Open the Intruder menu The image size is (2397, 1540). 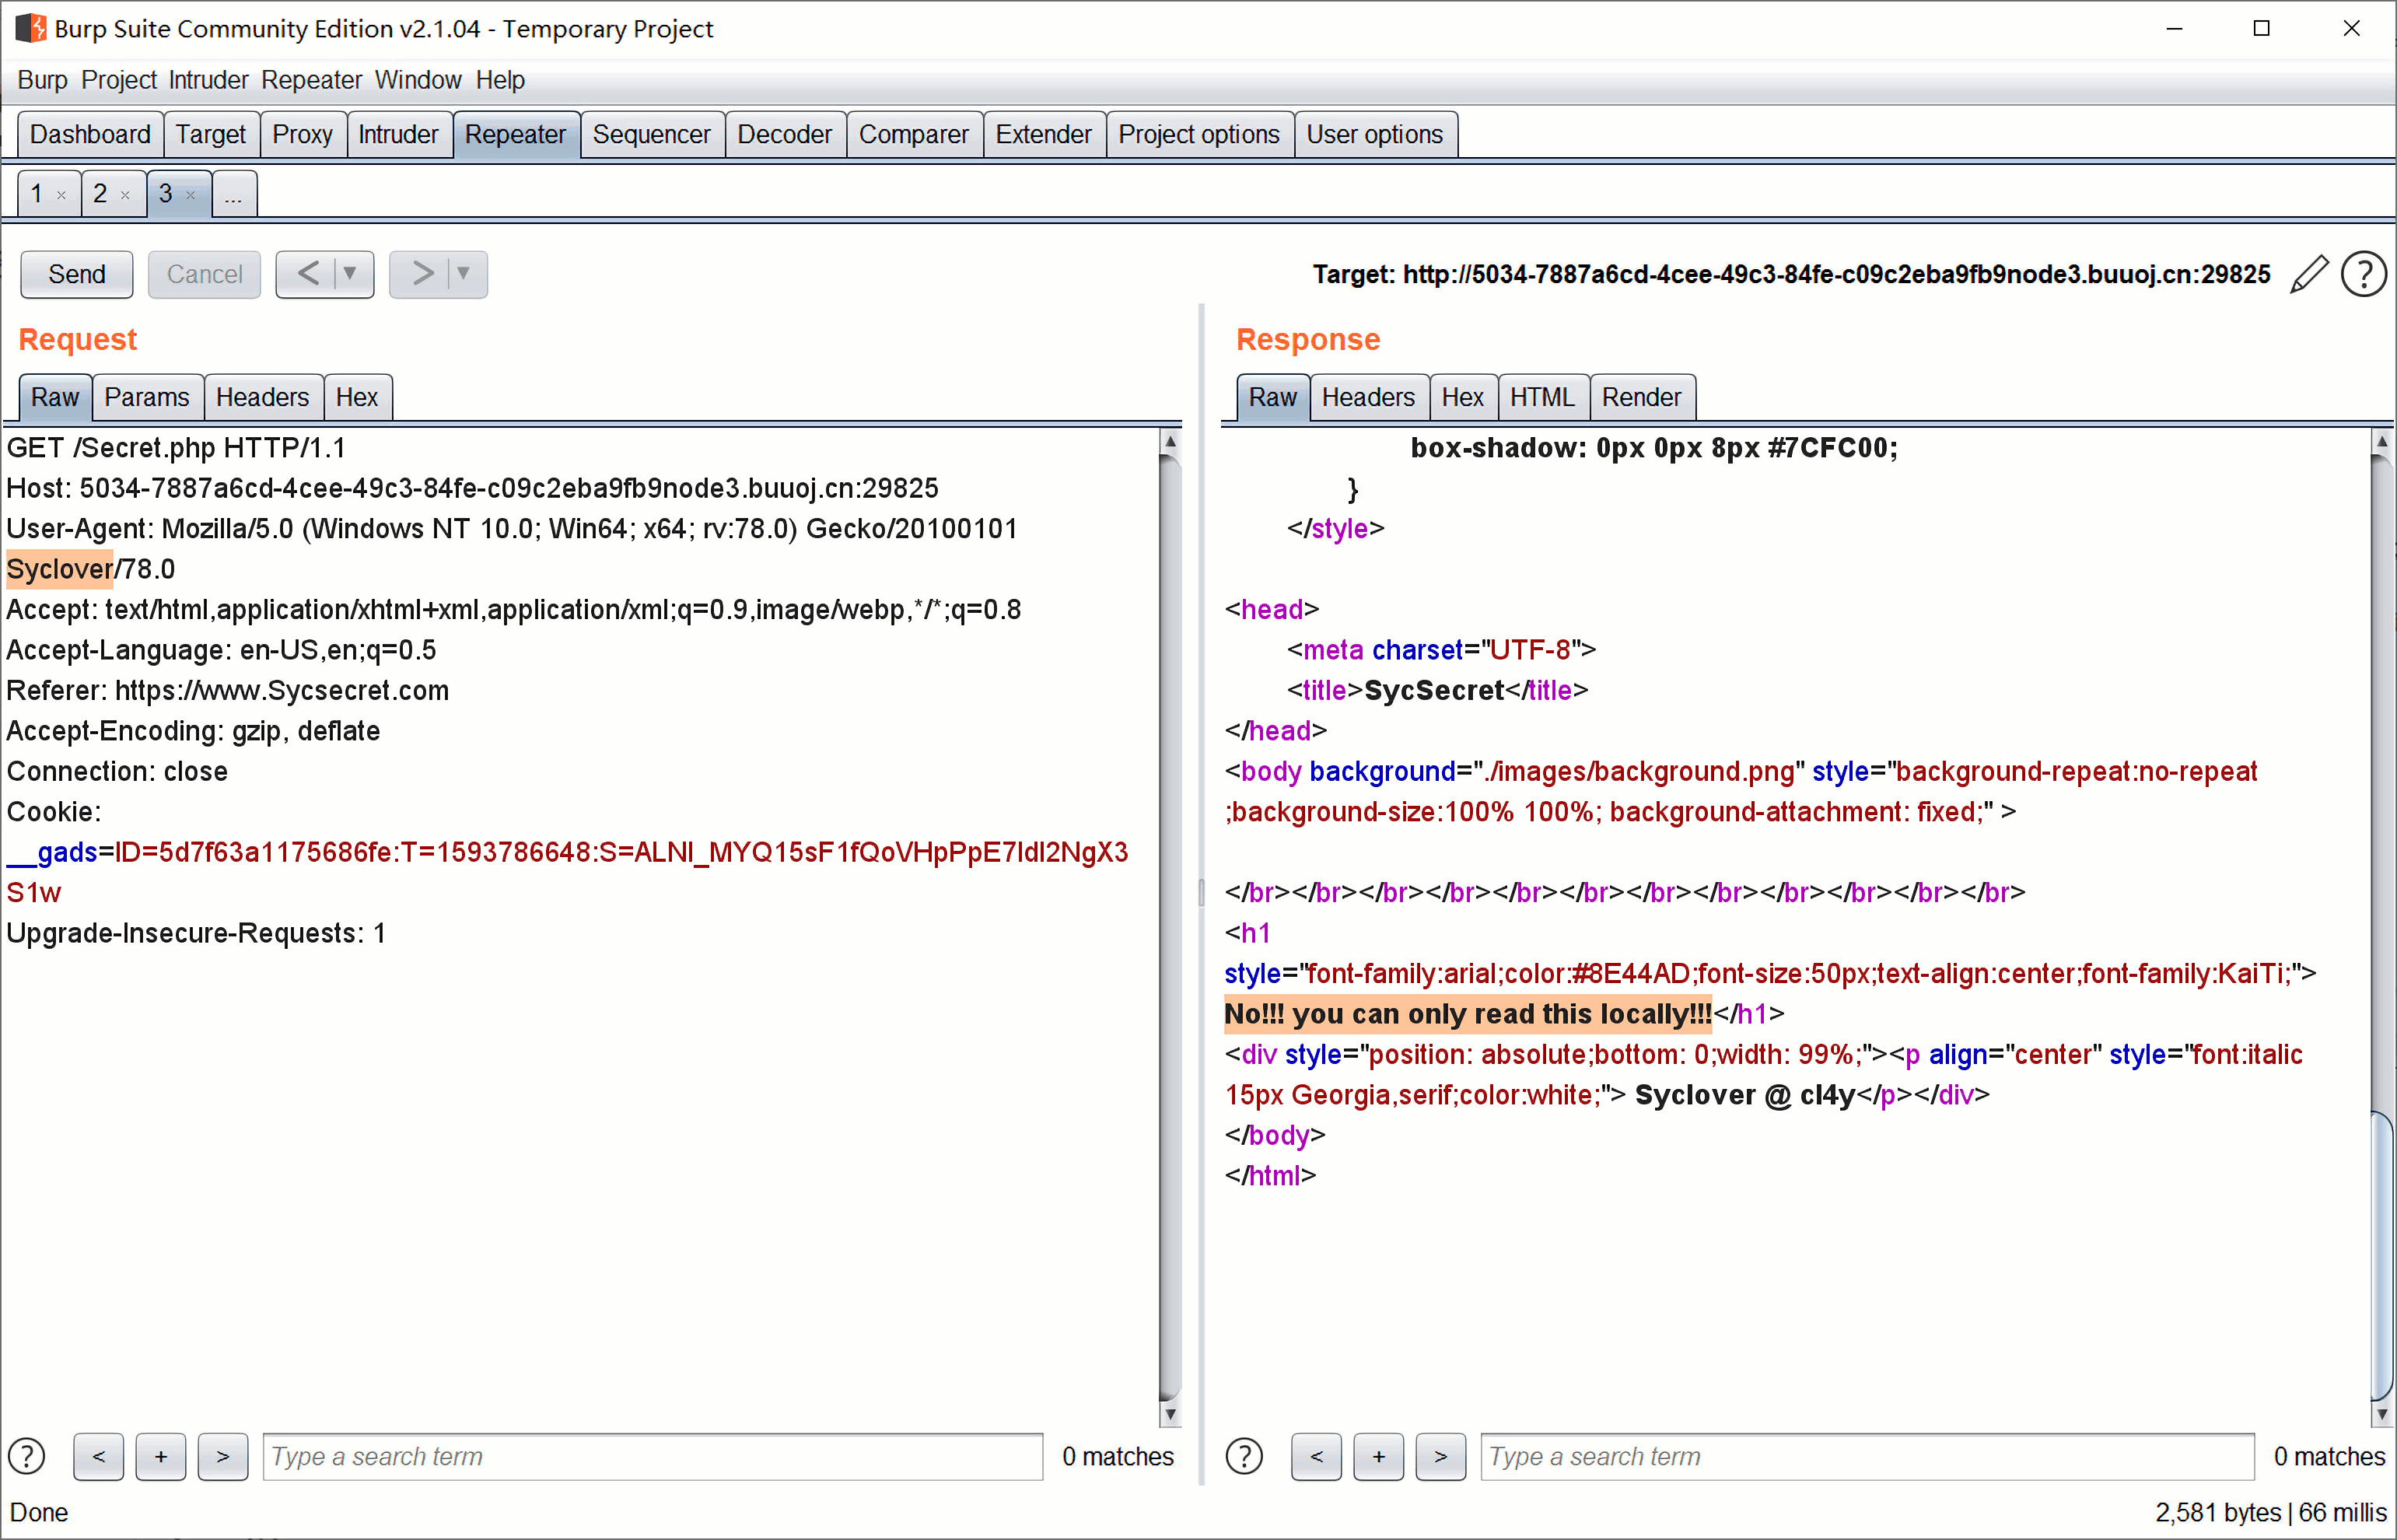click(x=208, y=80)
